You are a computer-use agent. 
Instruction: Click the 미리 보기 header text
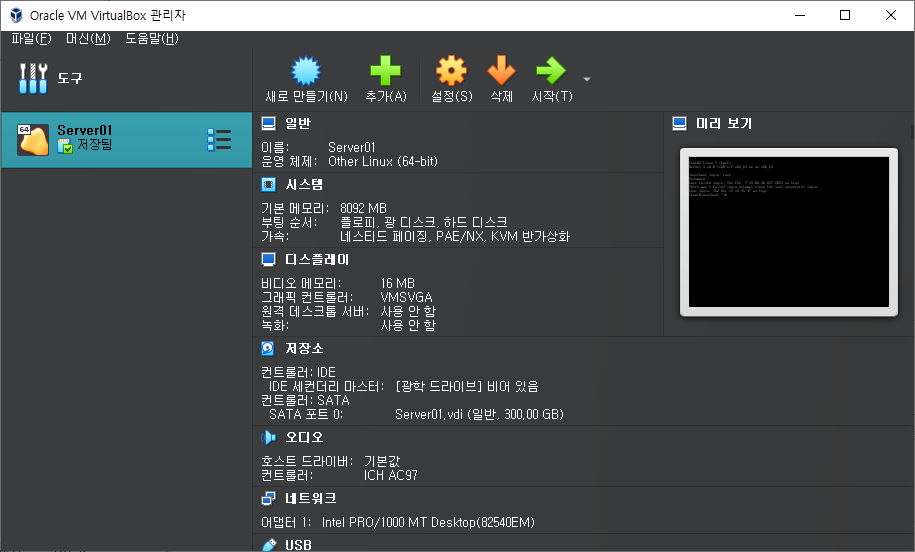[x=724, y=123]
